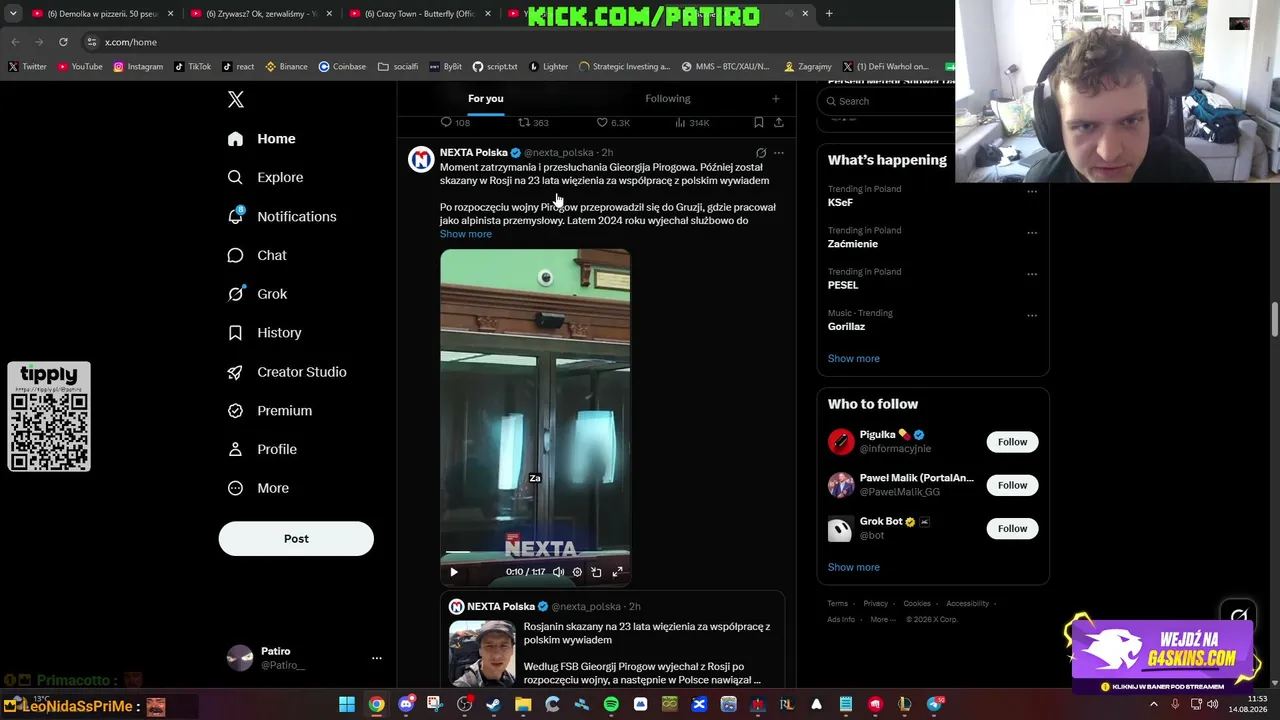The image size is (1280, 720).
Task: Open options for Gorillaz trending topic
Action: pos(1032,315)
